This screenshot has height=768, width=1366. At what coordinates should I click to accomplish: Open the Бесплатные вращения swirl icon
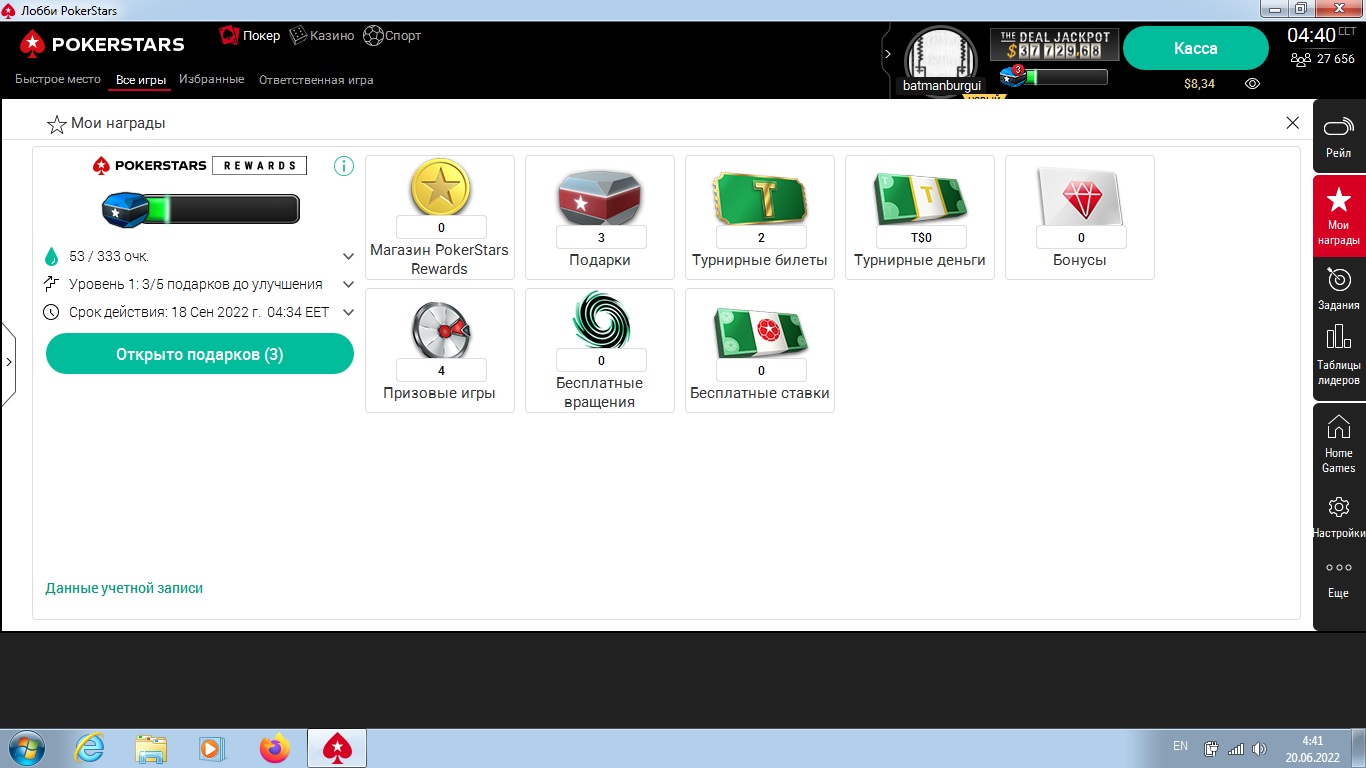(600, 319)
